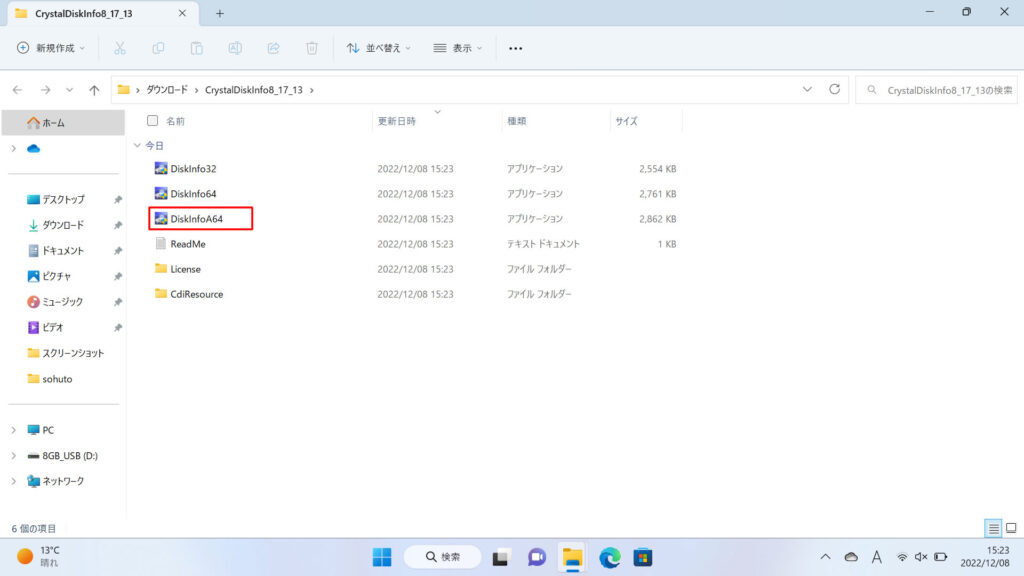This screenshot has height=576, width=1024.
Task: Open スクリーンショット folder in navigation pane
Action: [x=63, y=353]
